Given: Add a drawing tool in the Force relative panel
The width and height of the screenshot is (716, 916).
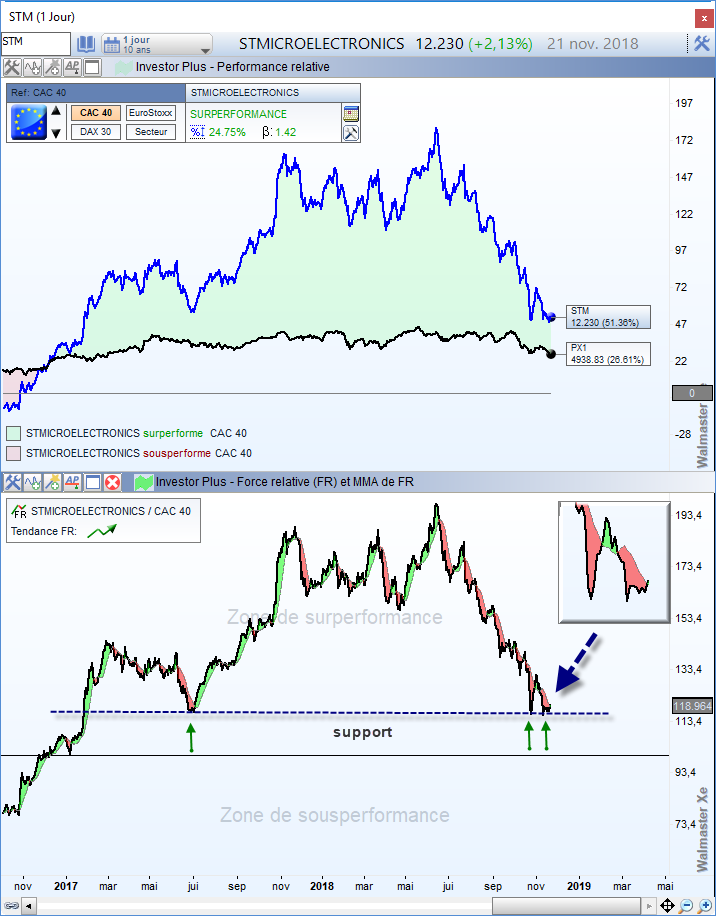Looking at the screenshot, I should click(x=52, y=483).
